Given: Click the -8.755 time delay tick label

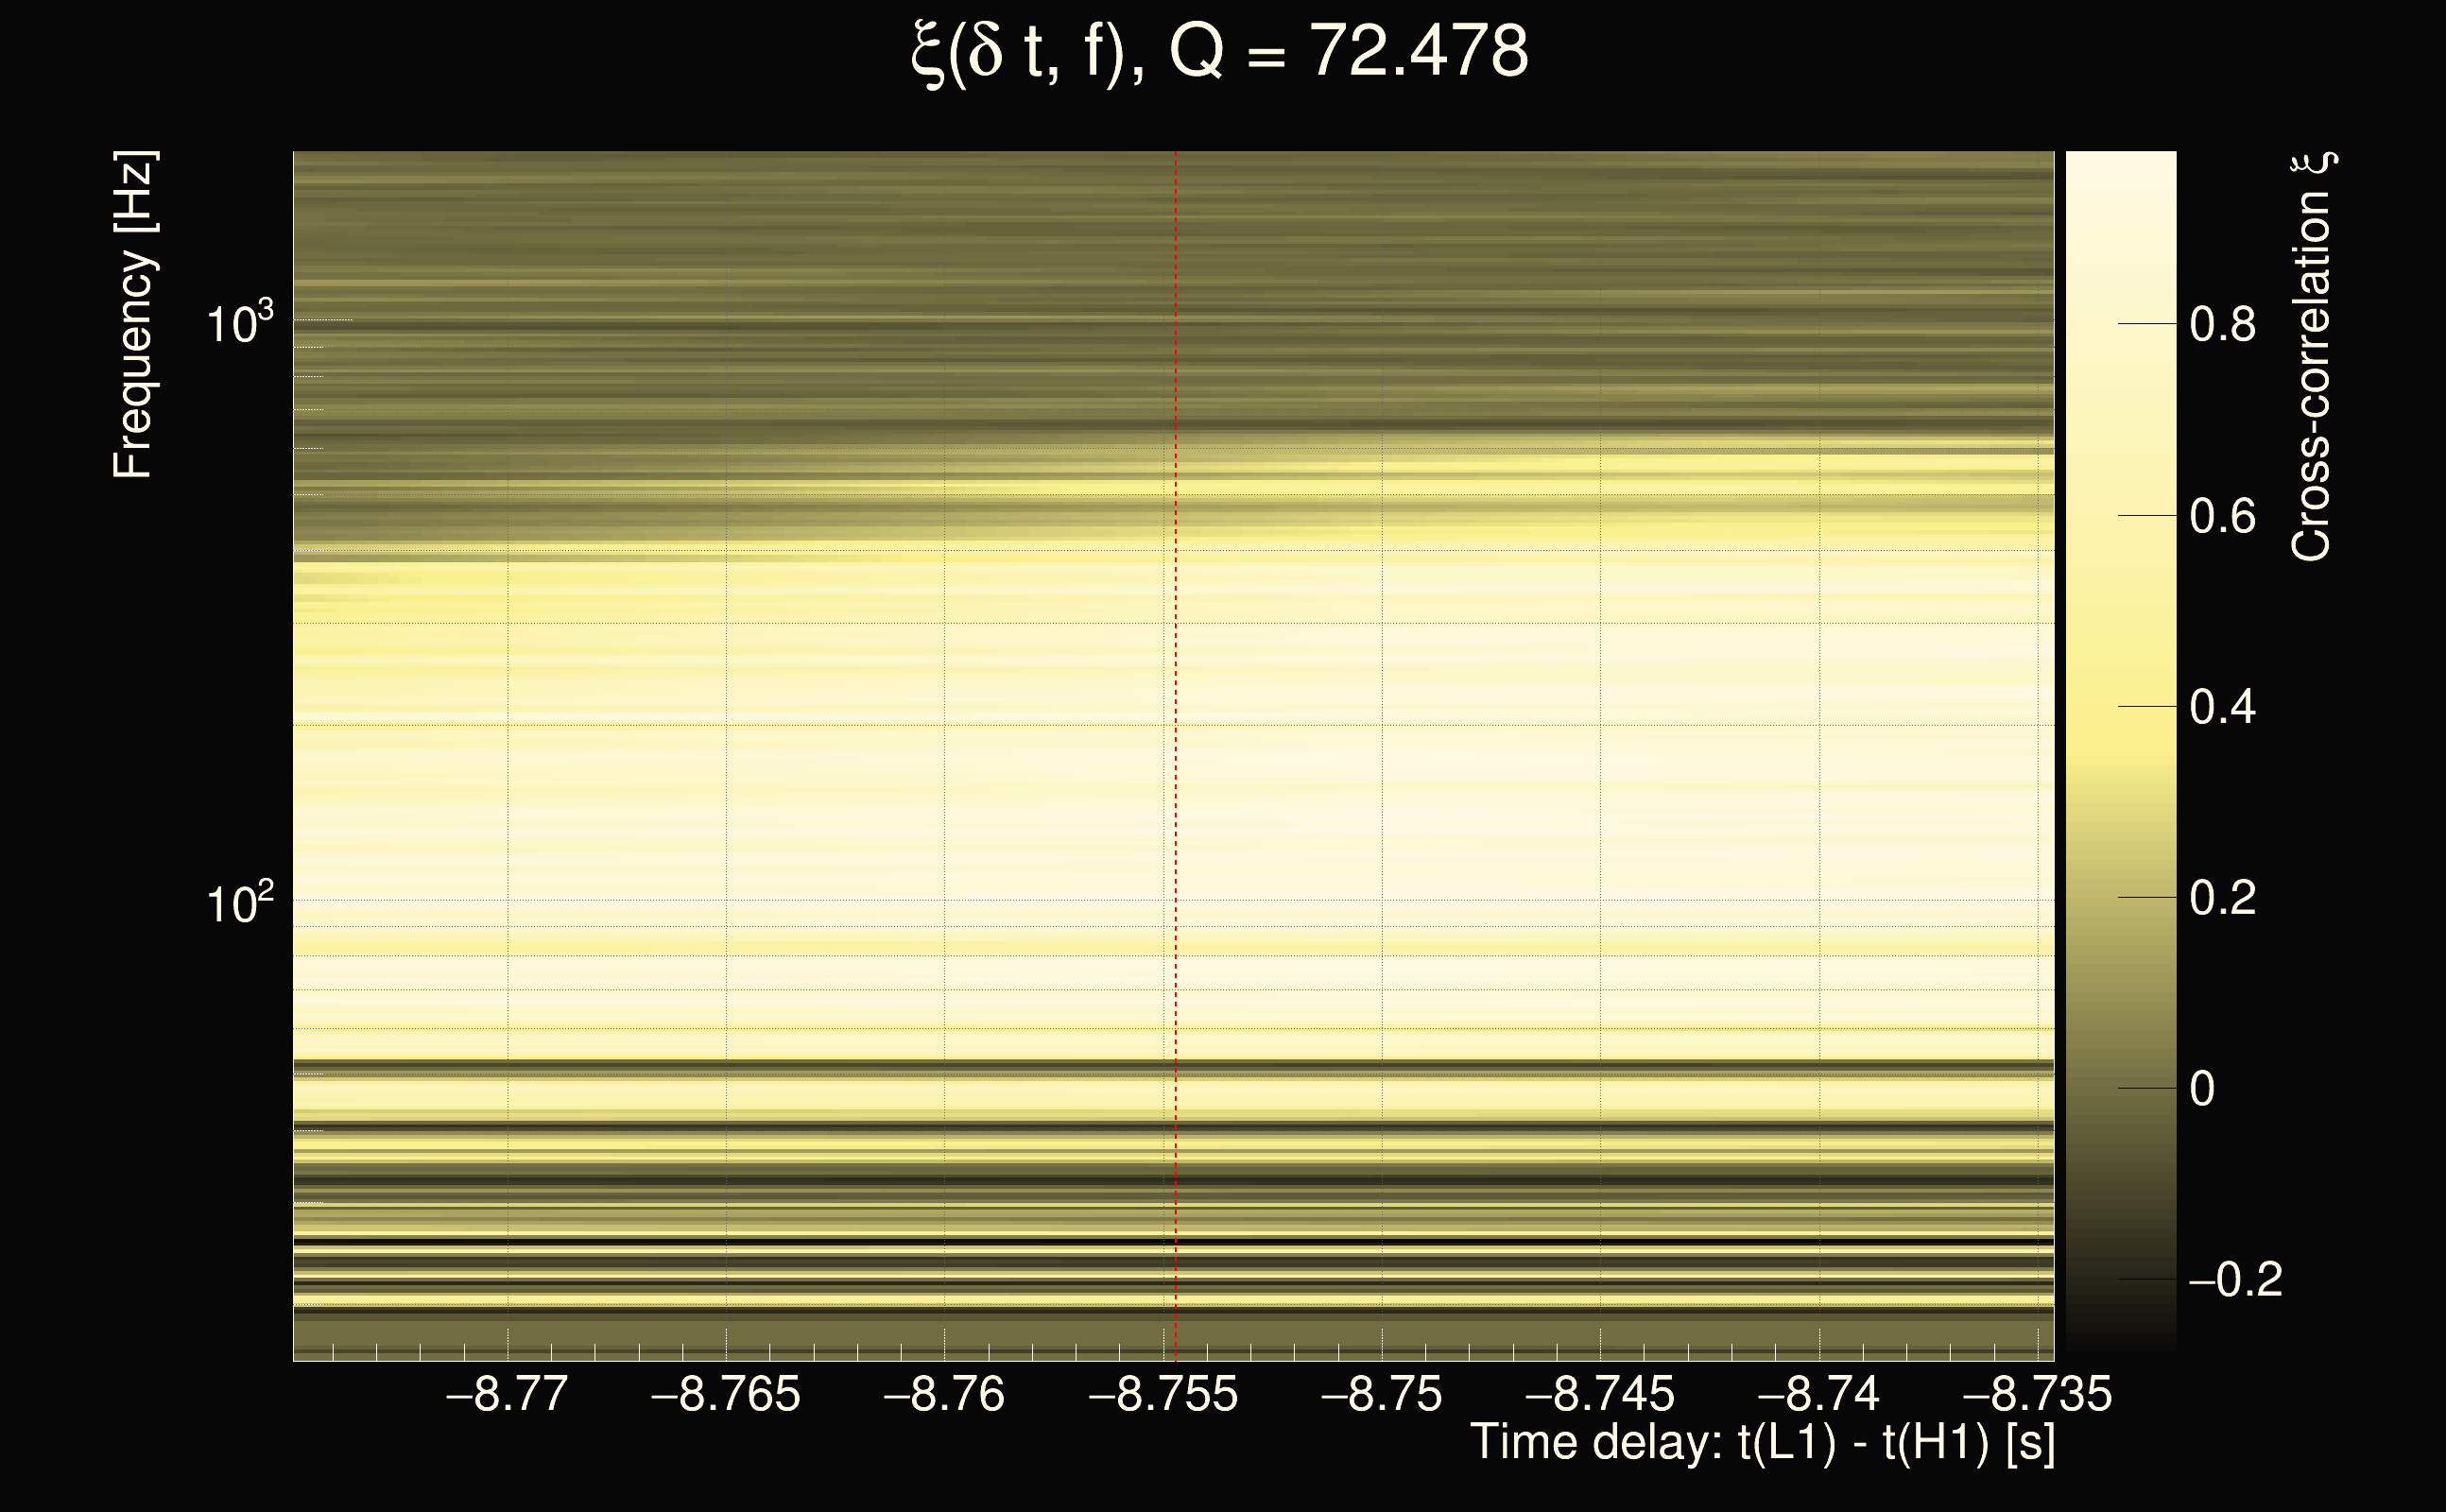Looking at the screenshot, I should pyautogui.click(x=1163, y=1394).
